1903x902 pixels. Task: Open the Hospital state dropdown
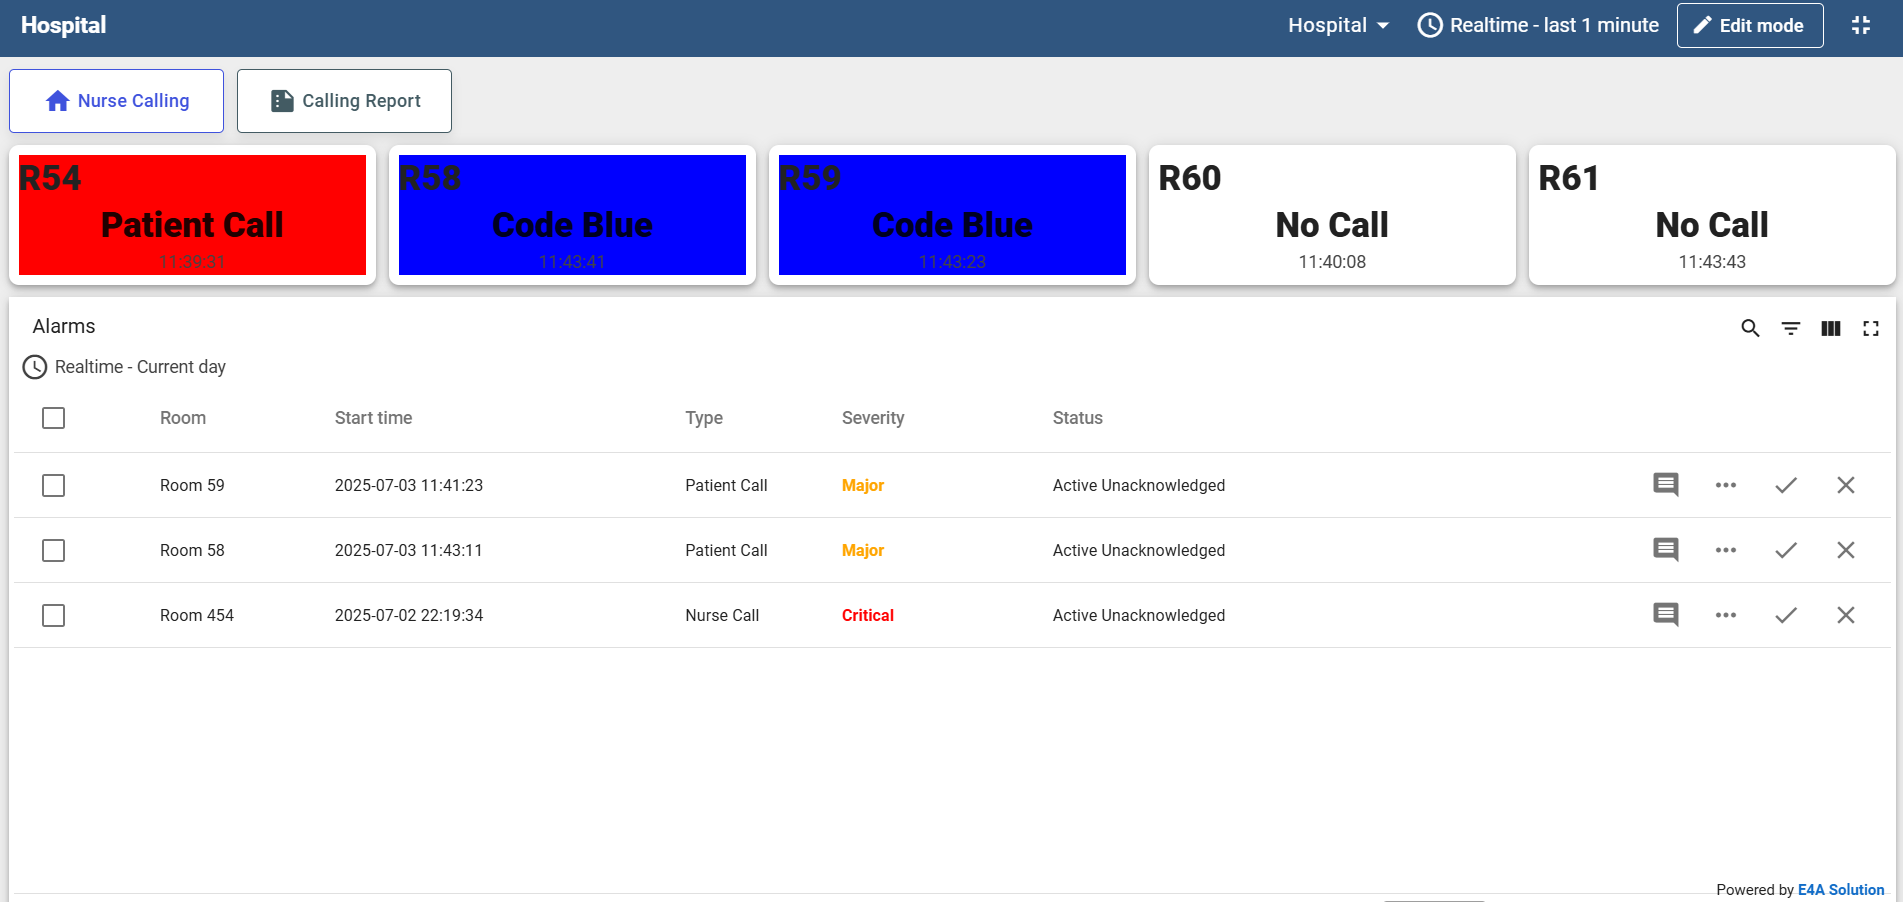click(1338, 26)
